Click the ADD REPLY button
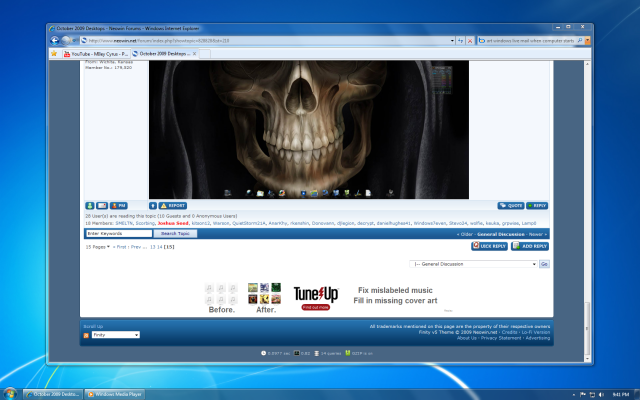Screen dimensions: 640x400 pos(530,246)
